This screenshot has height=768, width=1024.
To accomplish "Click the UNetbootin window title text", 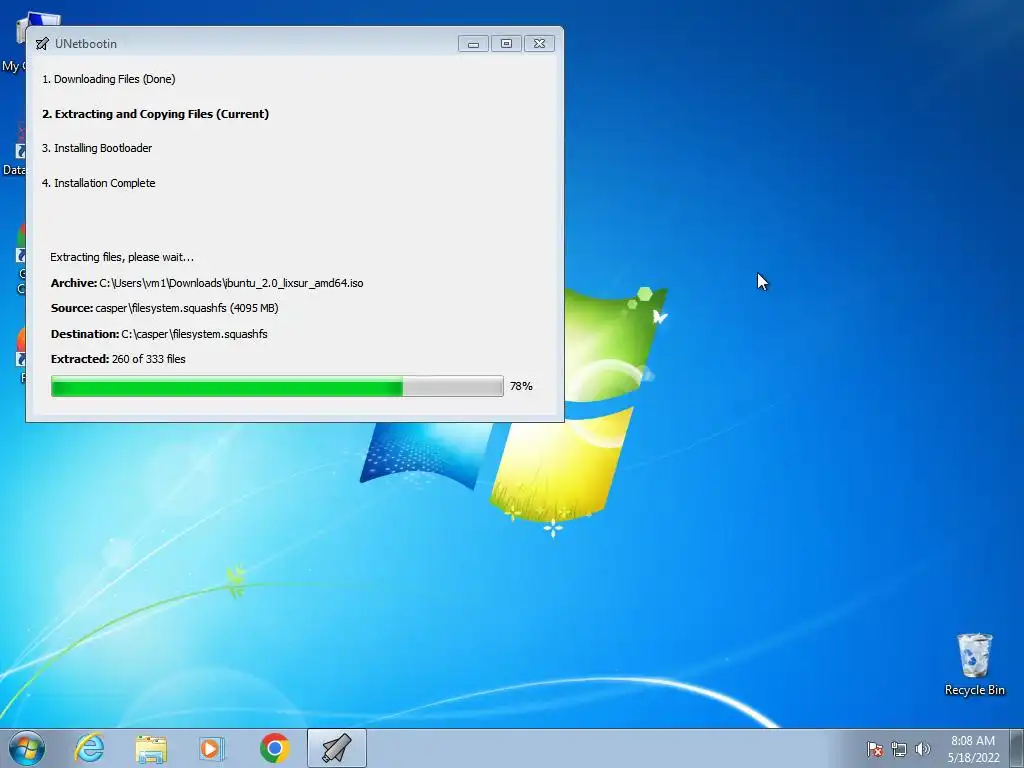I will click(x=86, y=44).
